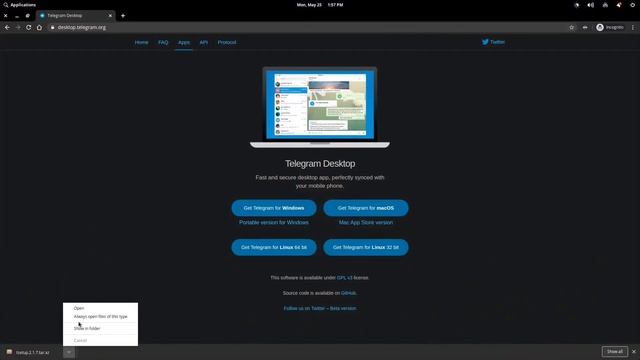
Task: Go back using browser back arrow
Action: click(7, 27)
